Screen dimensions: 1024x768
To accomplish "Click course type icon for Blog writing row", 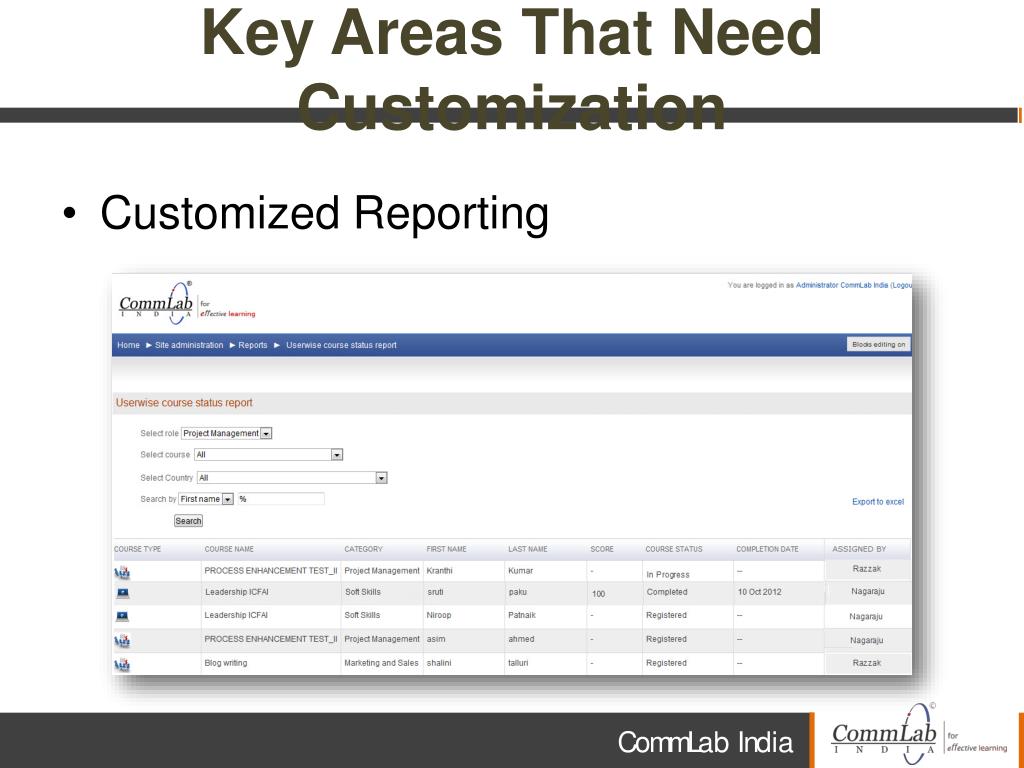I will pyautogui.click(x=122, y=665).
